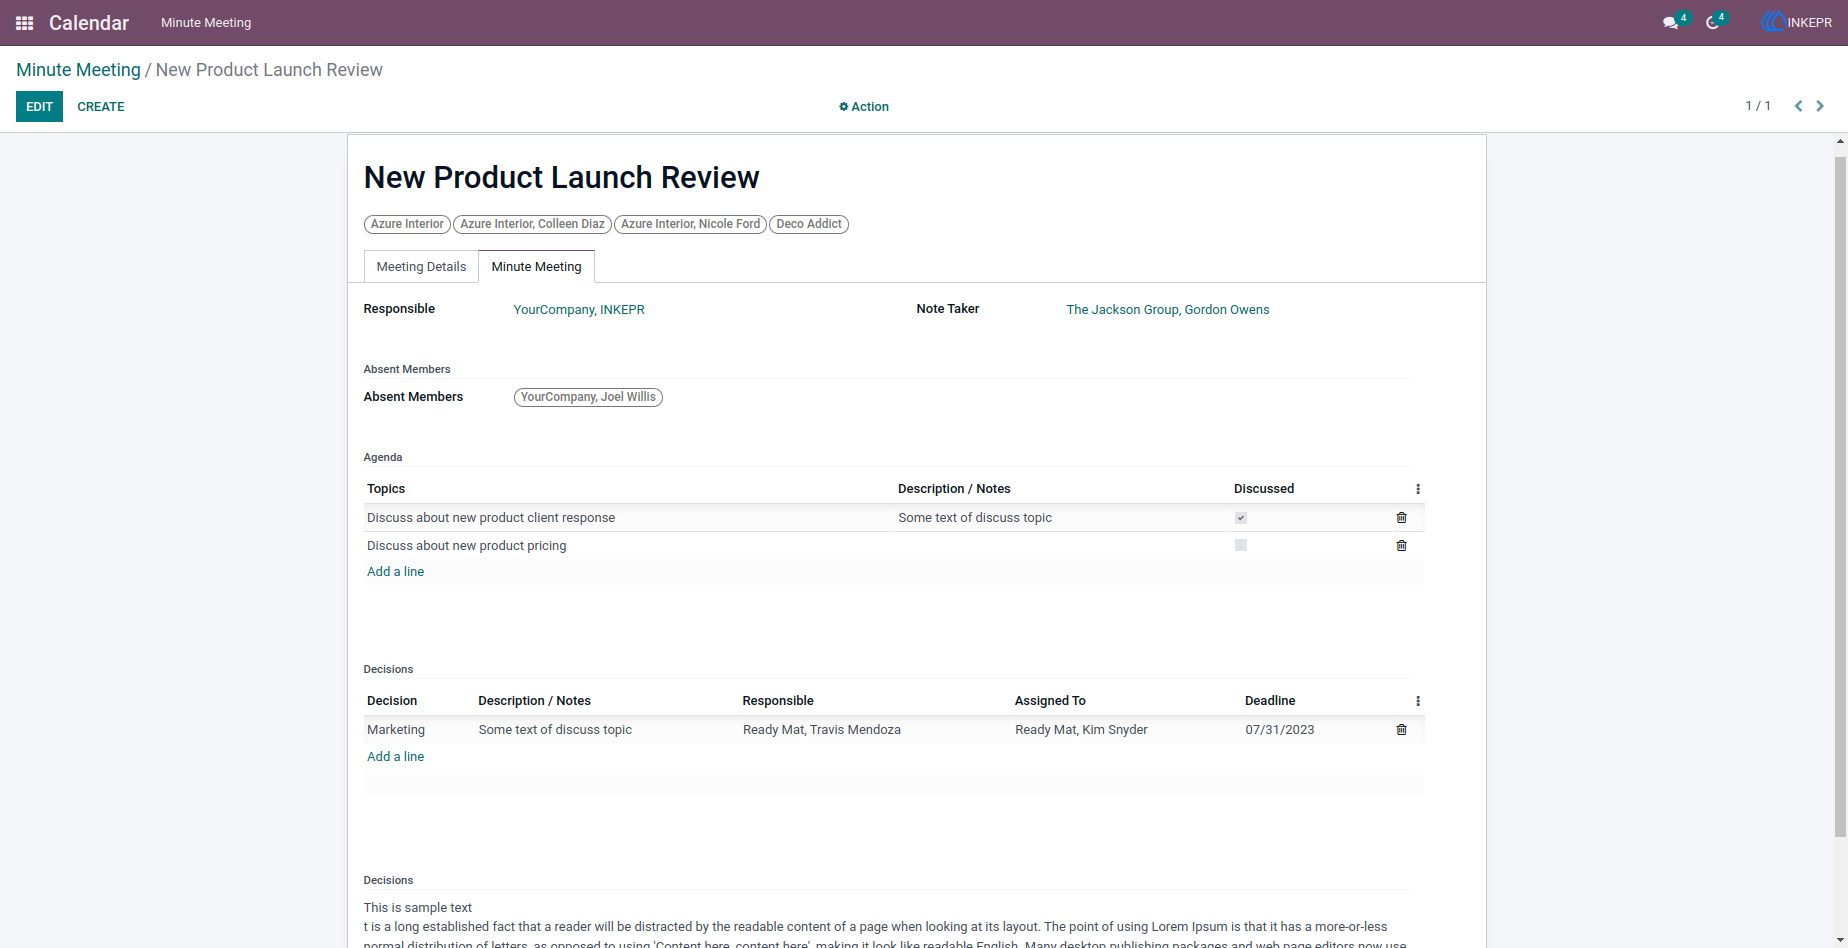Open note taker Gordon Owens link
Image resolution: width=1848 pixels, height=948 pixels.
(1168, 310)
